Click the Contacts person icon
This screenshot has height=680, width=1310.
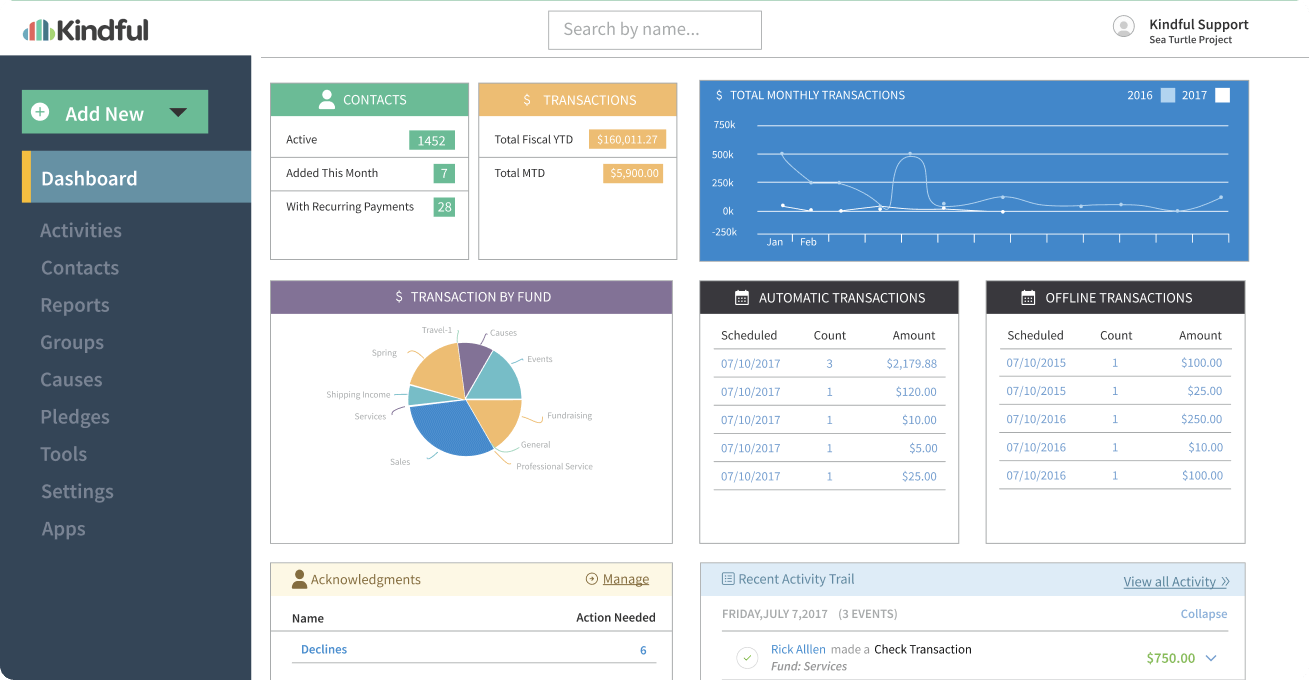click(x=326, y=100)
